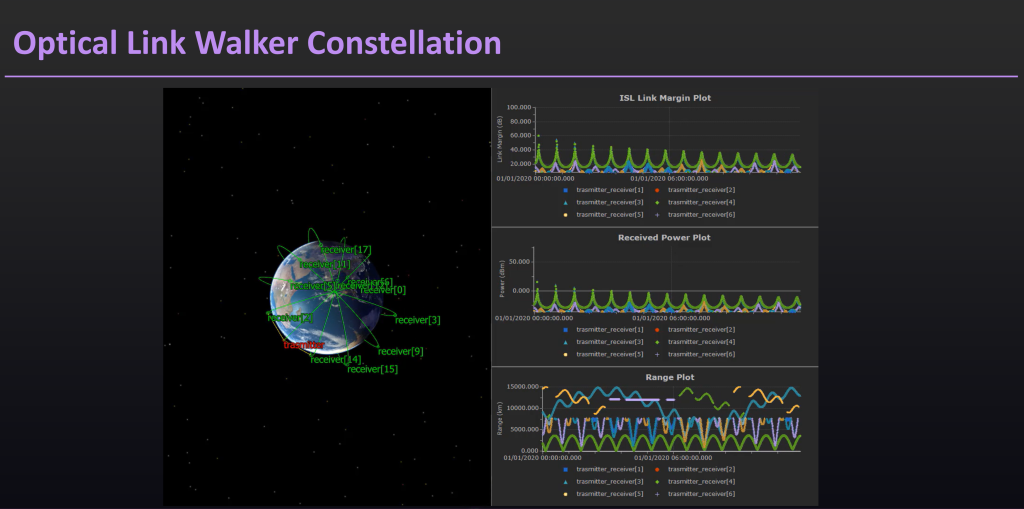Select the receiver[17] satellite label
Image resolution: width=1024 pixels, height=509 pixels.
point(346,249)
